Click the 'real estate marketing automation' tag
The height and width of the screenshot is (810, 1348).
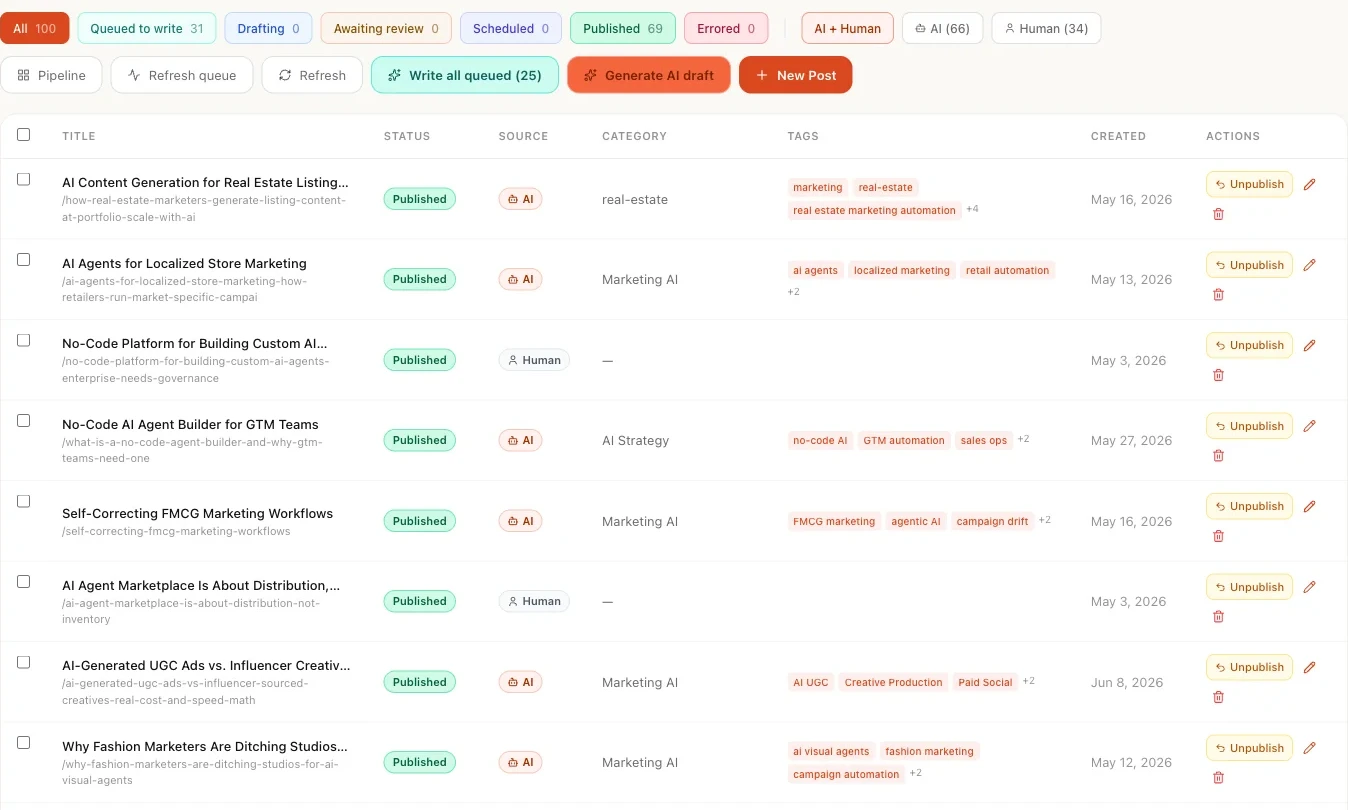coord(874,210)
